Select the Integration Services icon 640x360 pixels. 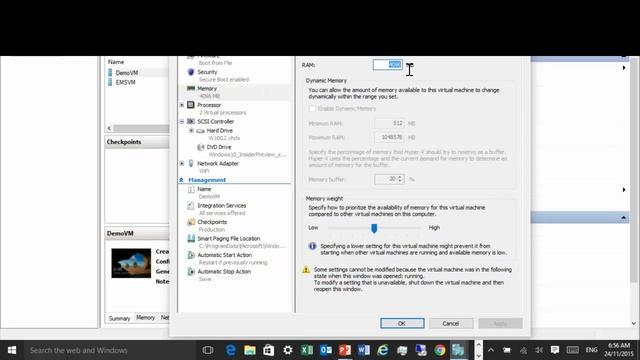point(191,206)
